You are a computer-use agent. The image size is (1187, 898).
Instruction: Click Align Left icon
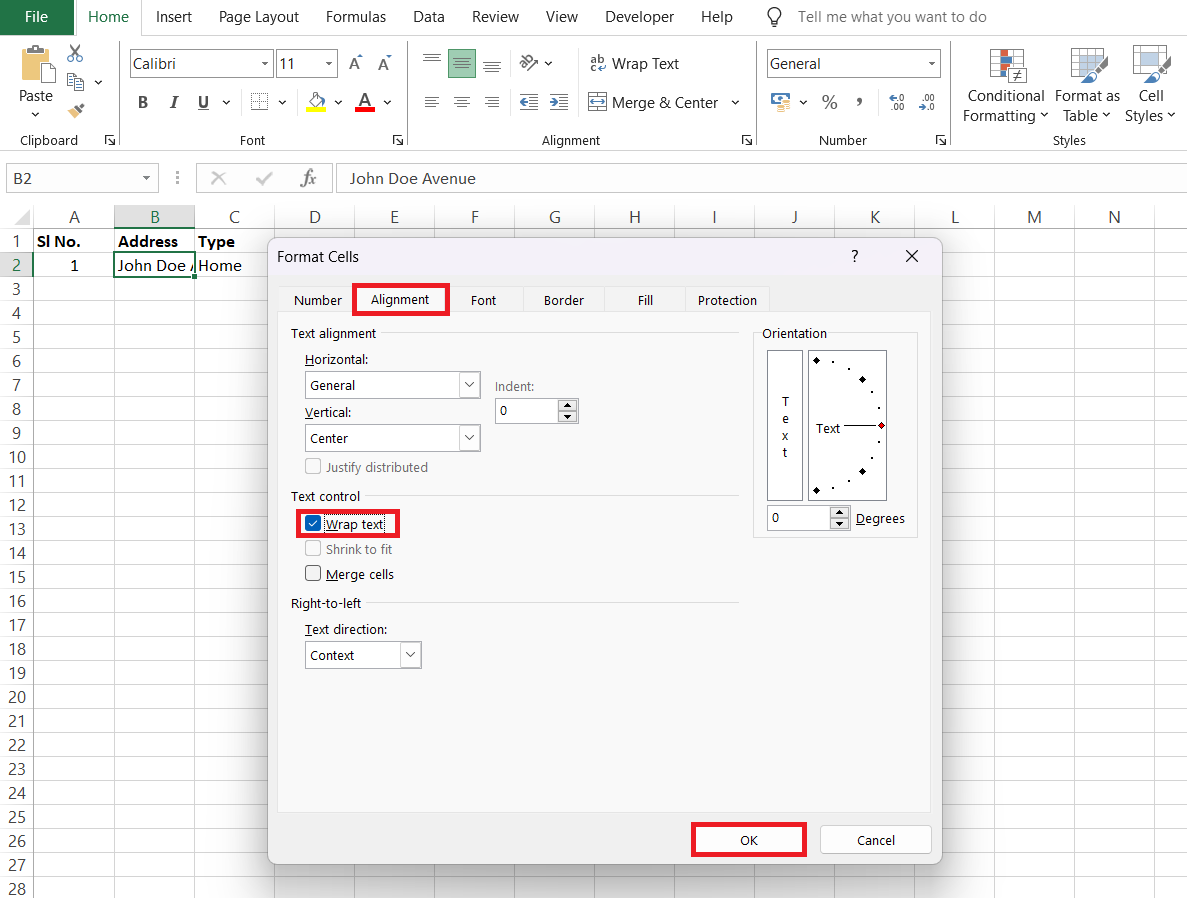(431, 102)
